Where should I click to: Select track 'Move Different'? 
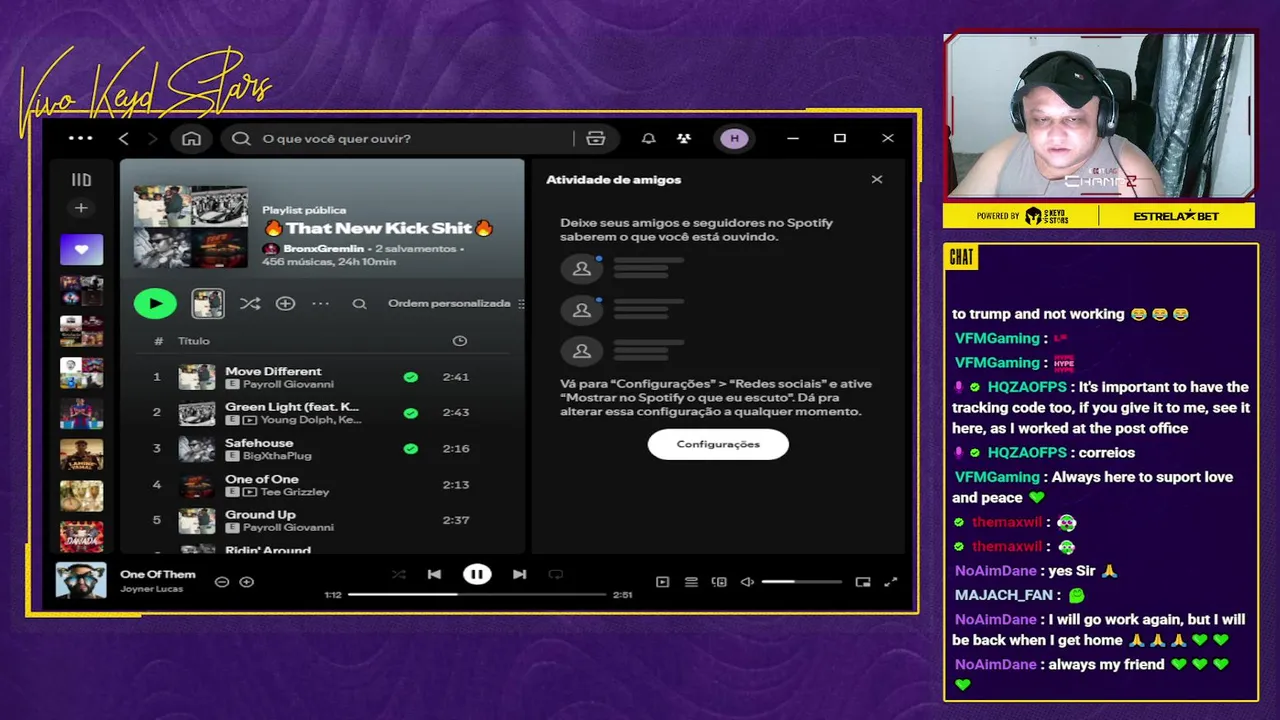point(273,371)
